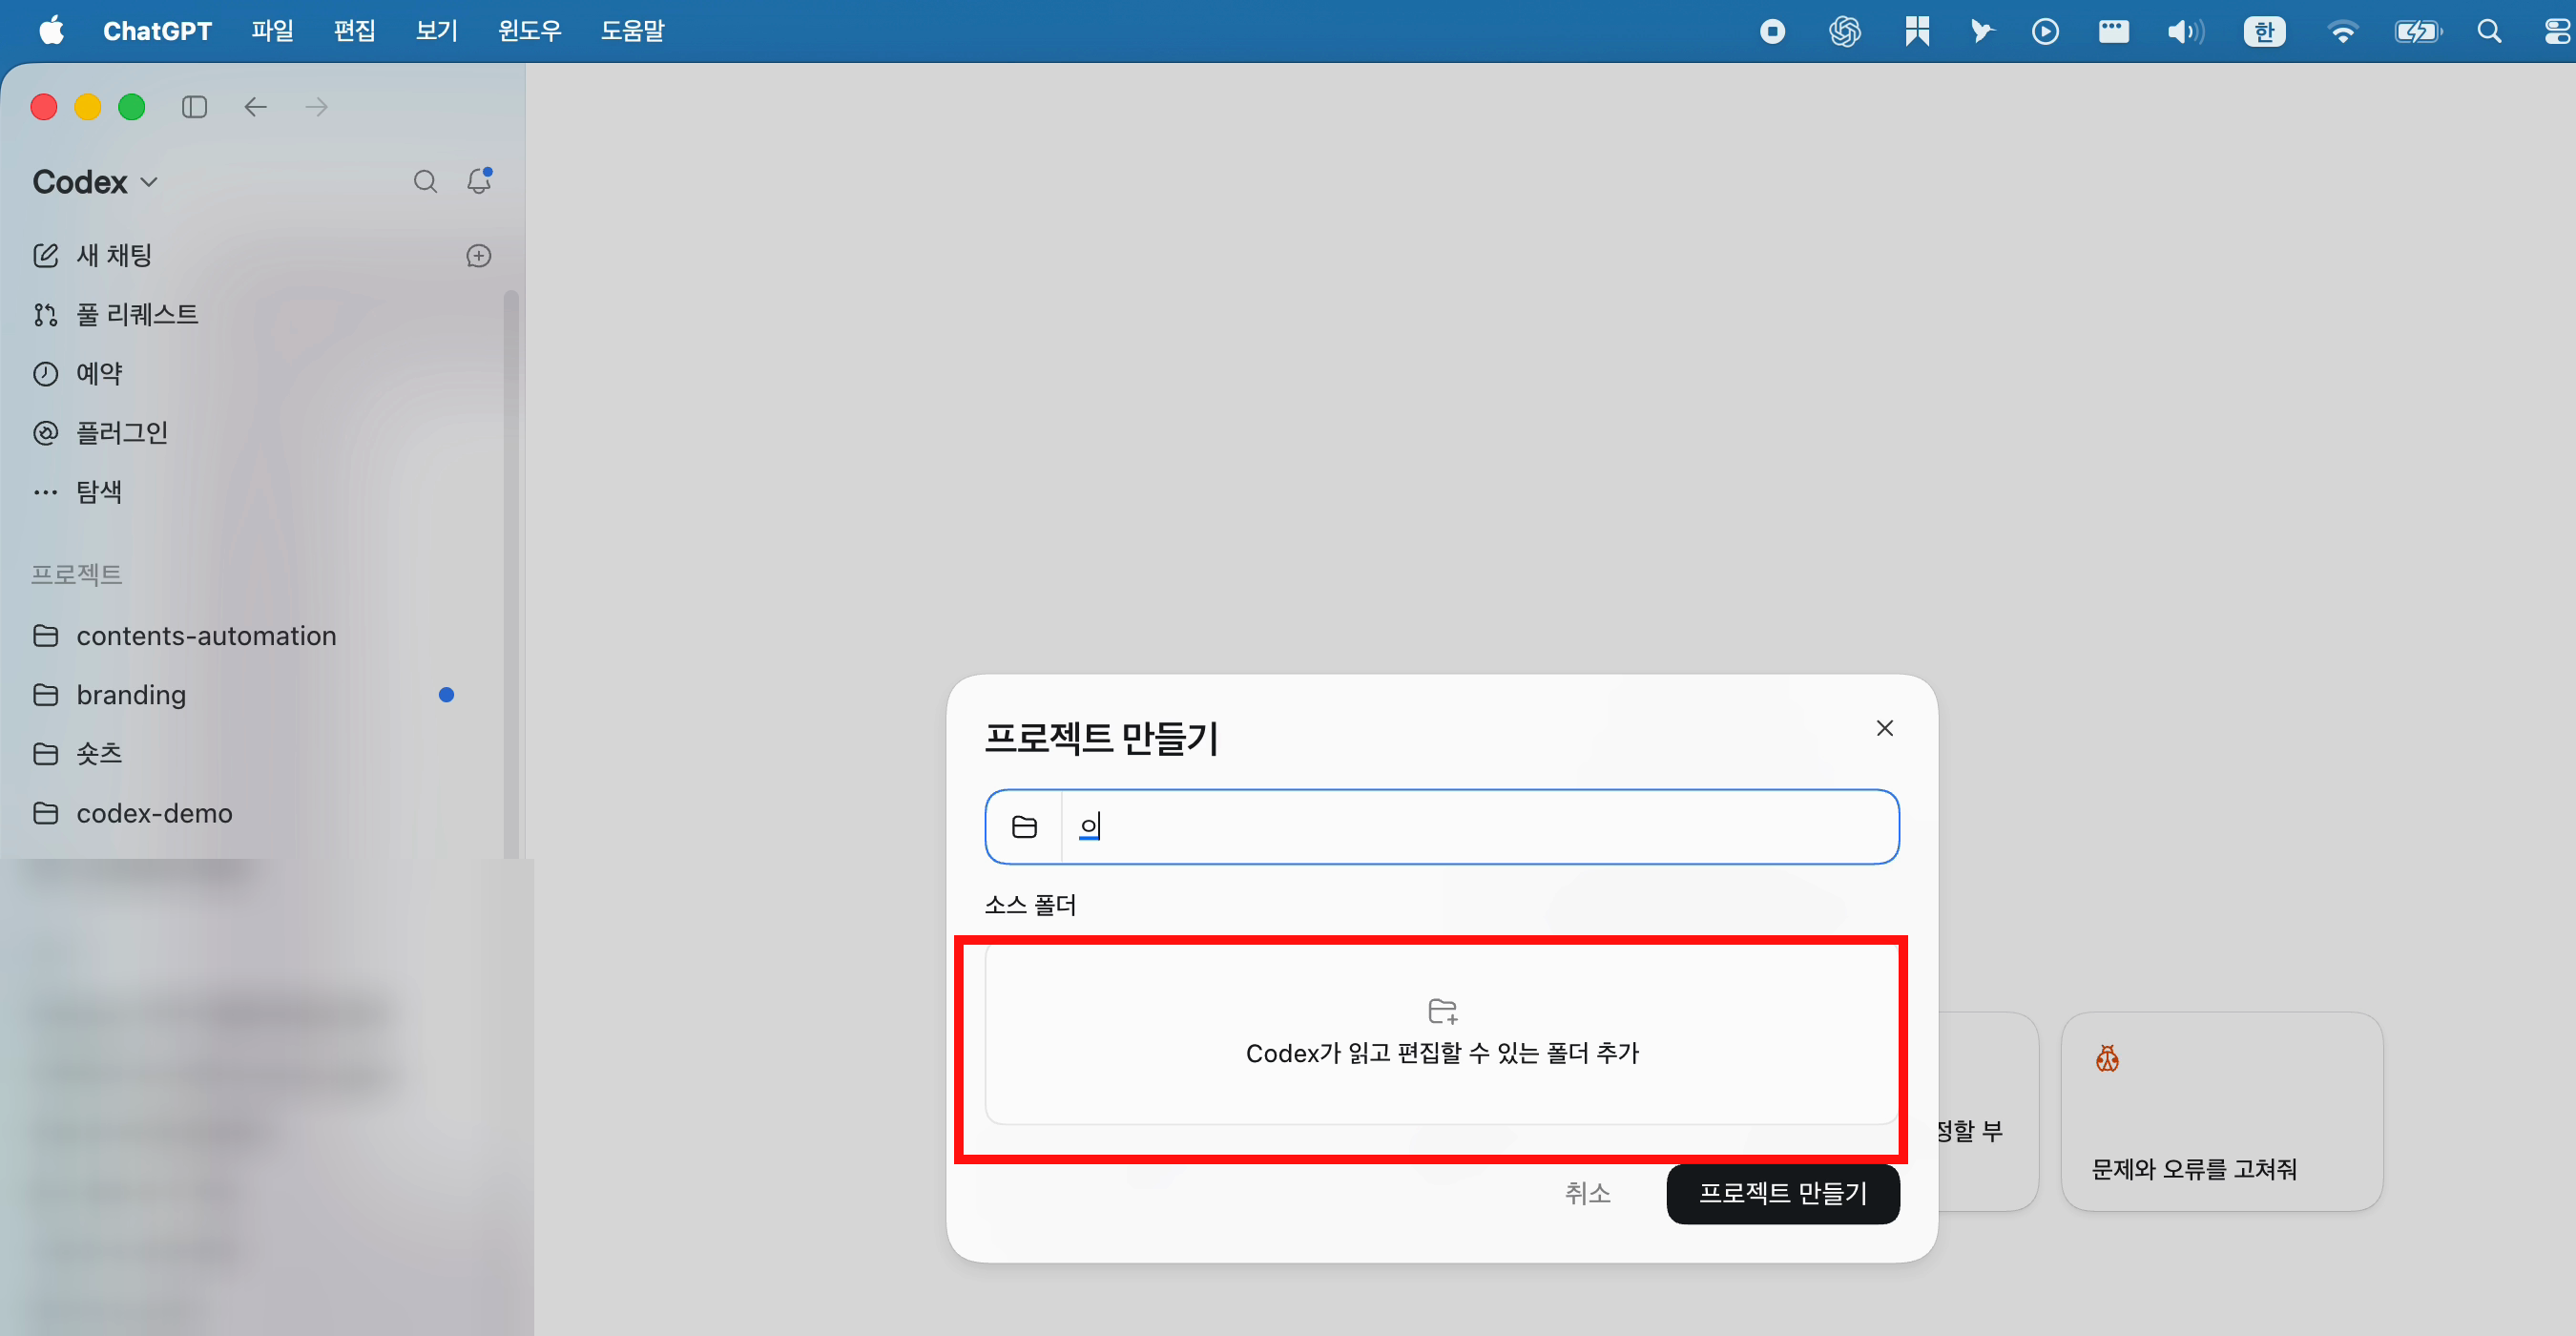Click the bird-shaped menu bar icon
Screen dimensions: 2576x1336
1981,32
